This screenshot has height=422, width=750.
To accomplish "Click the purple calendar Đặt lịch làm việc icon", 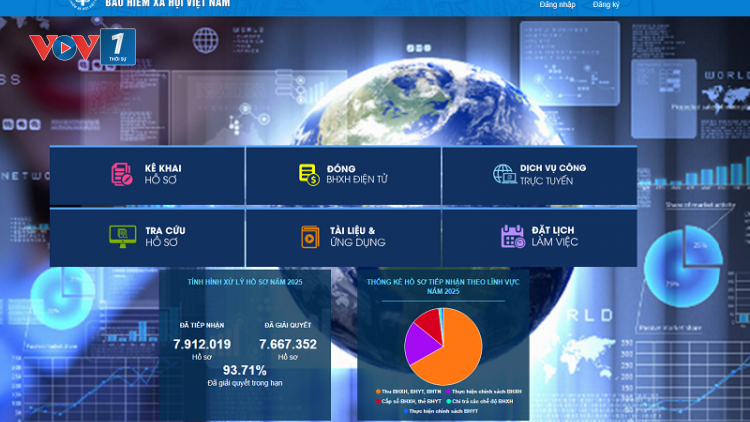I will click(x=513, y=236).
